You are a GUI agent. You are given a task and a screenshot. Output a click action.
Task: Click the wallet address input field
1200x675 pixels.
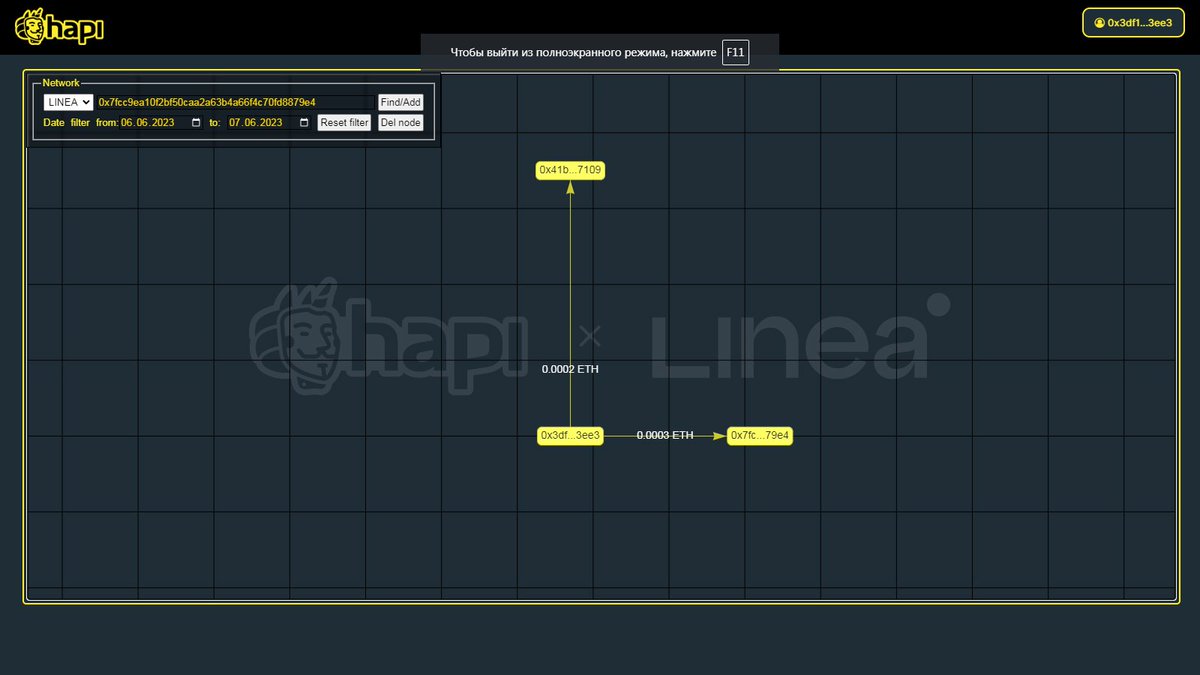pyautogui.click(x=235, y=102)
